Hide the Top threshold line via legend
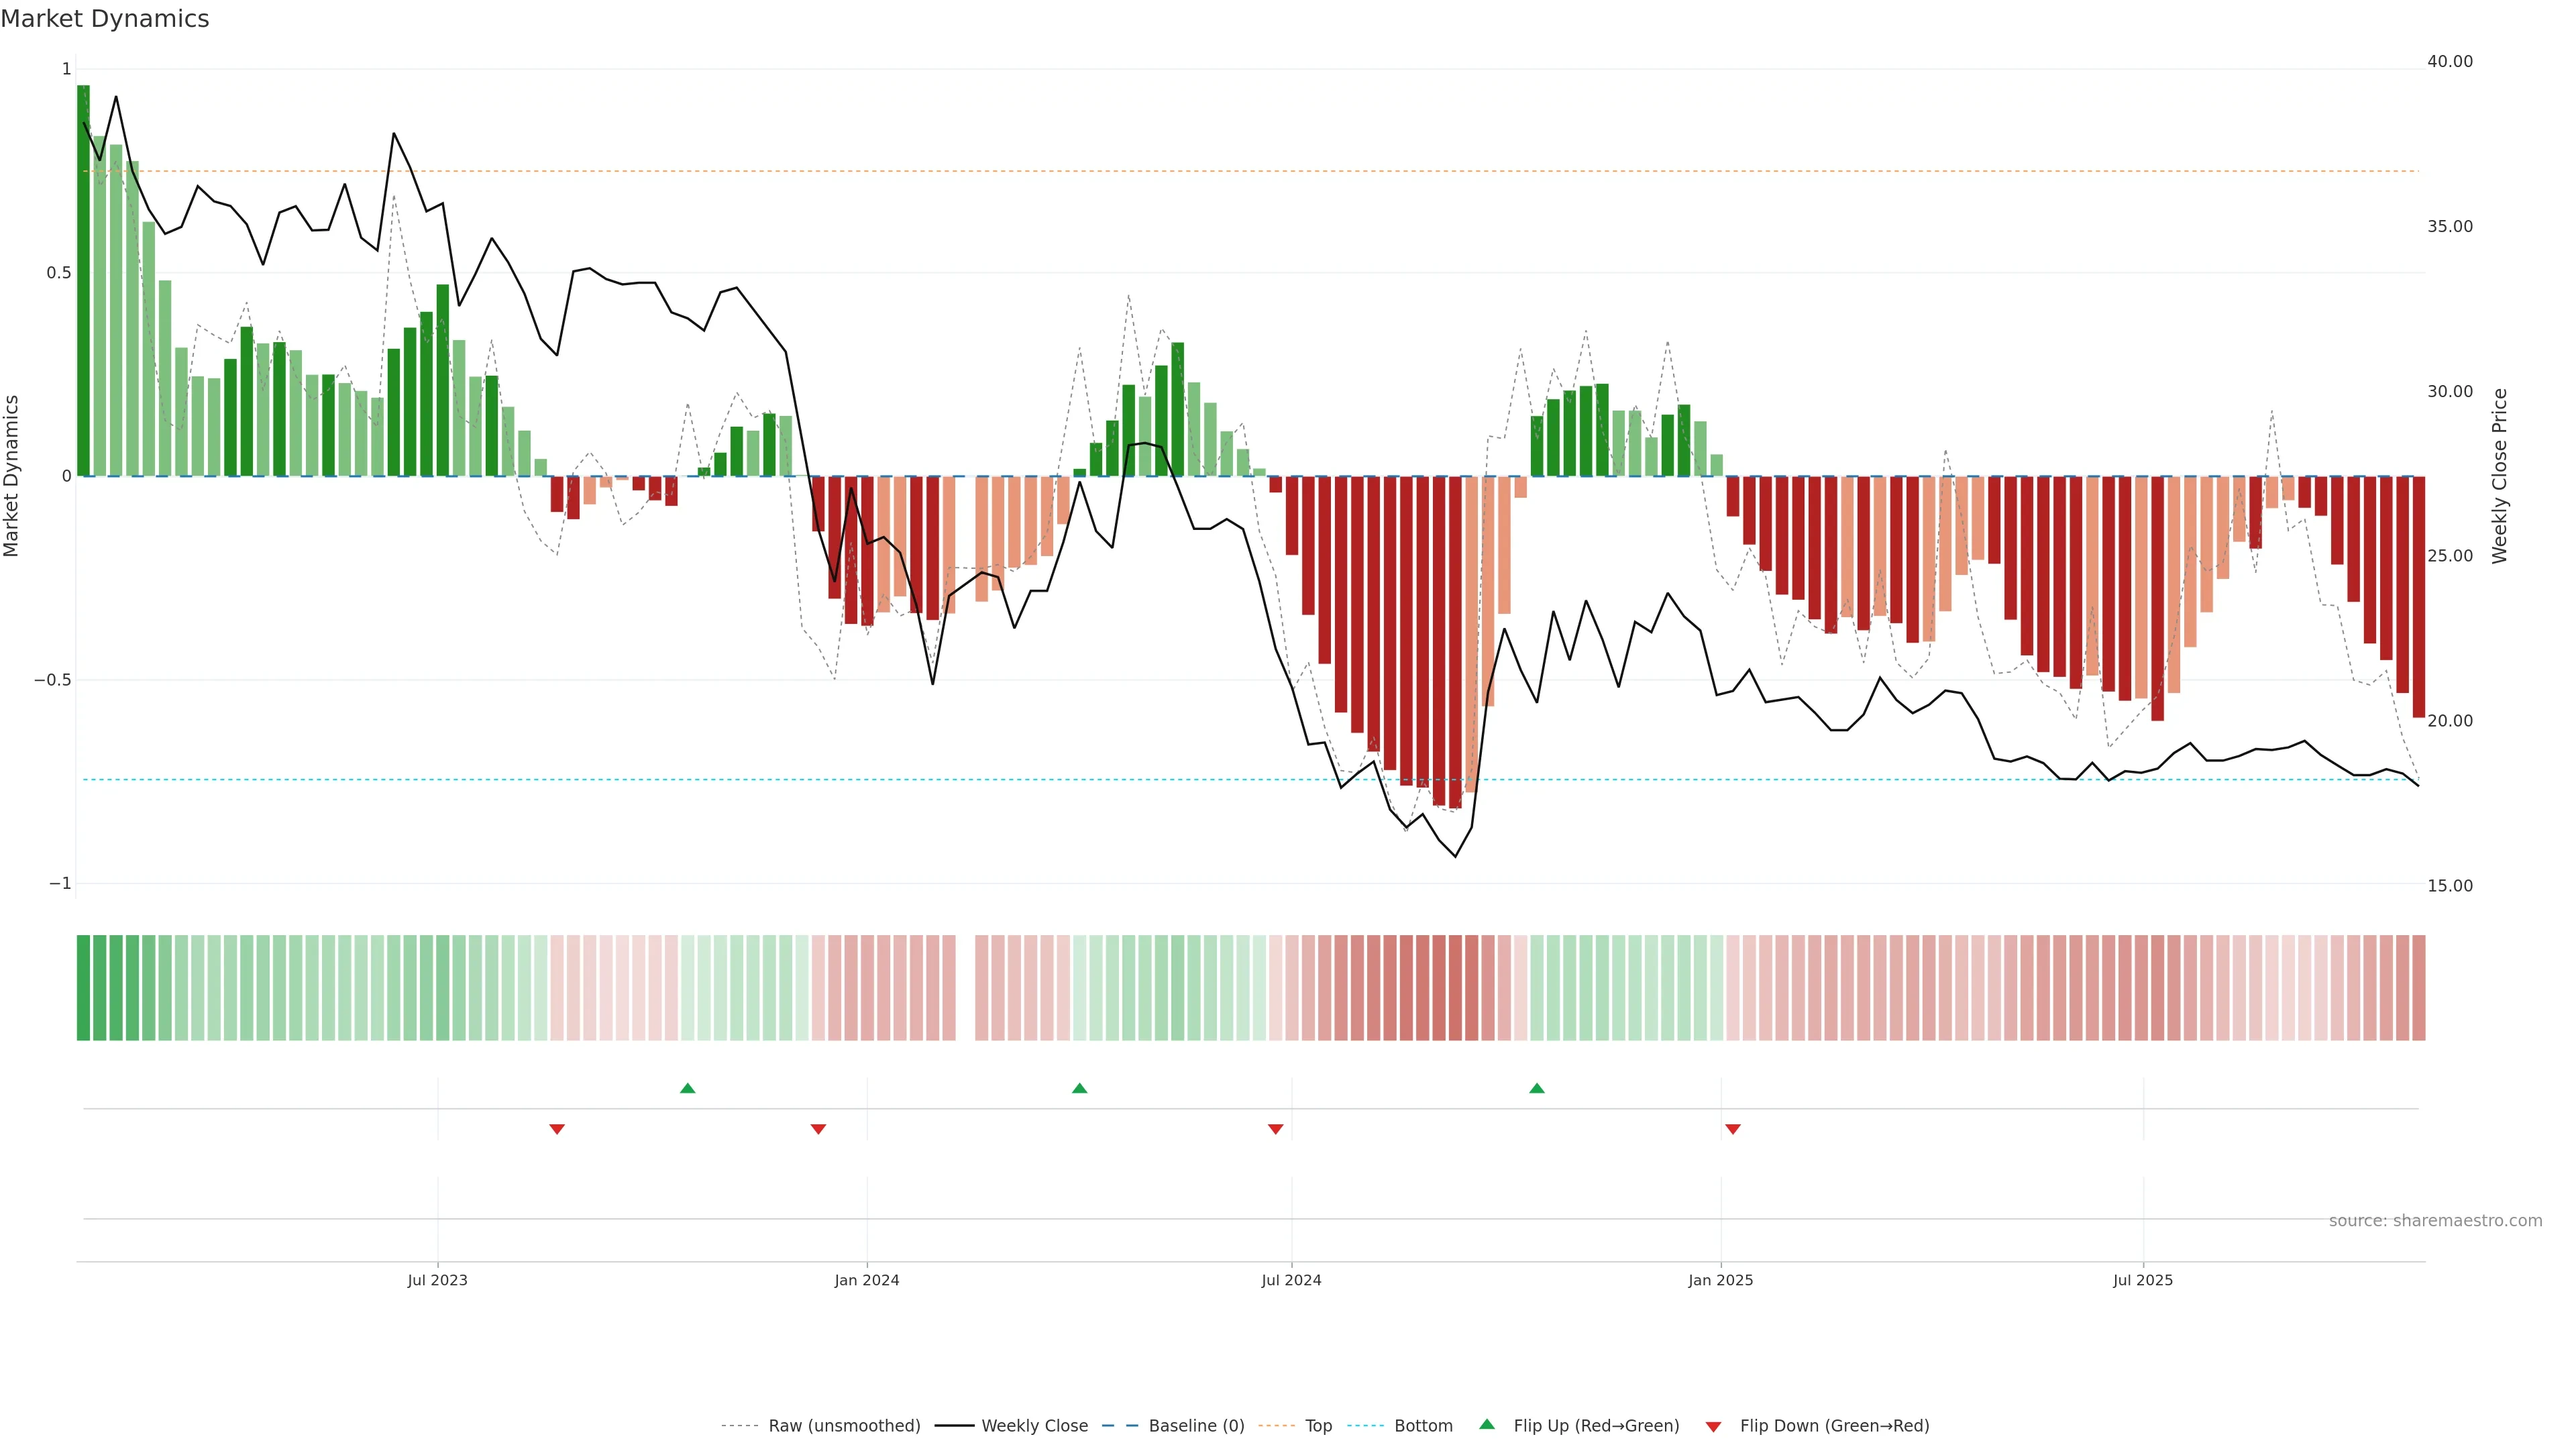The image size is (2576, 1449). [1318, 1426]
